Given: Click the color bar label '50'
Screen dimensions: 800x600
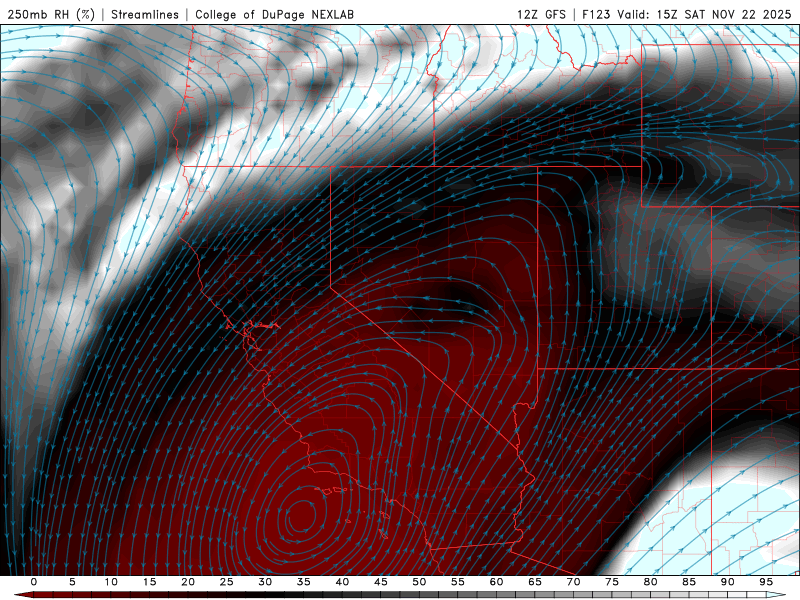Looking at the screenshot, I should [419, 582].
